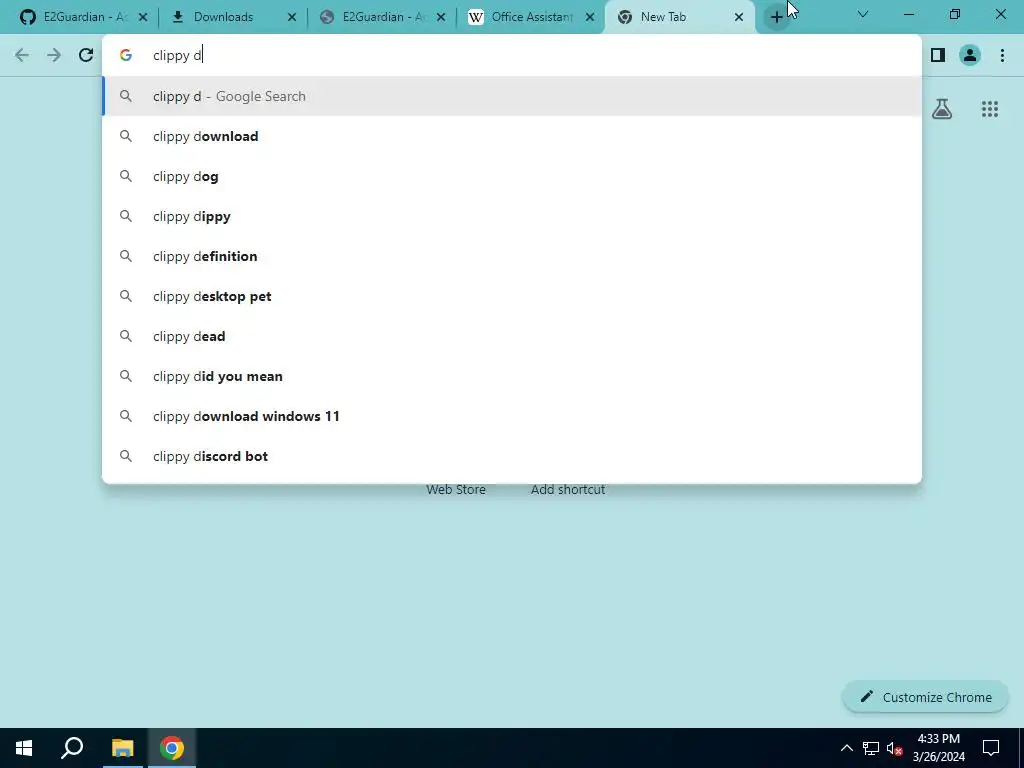Close the Downloads tab
The image size is (1024, 768).
(x=292, y=17)
